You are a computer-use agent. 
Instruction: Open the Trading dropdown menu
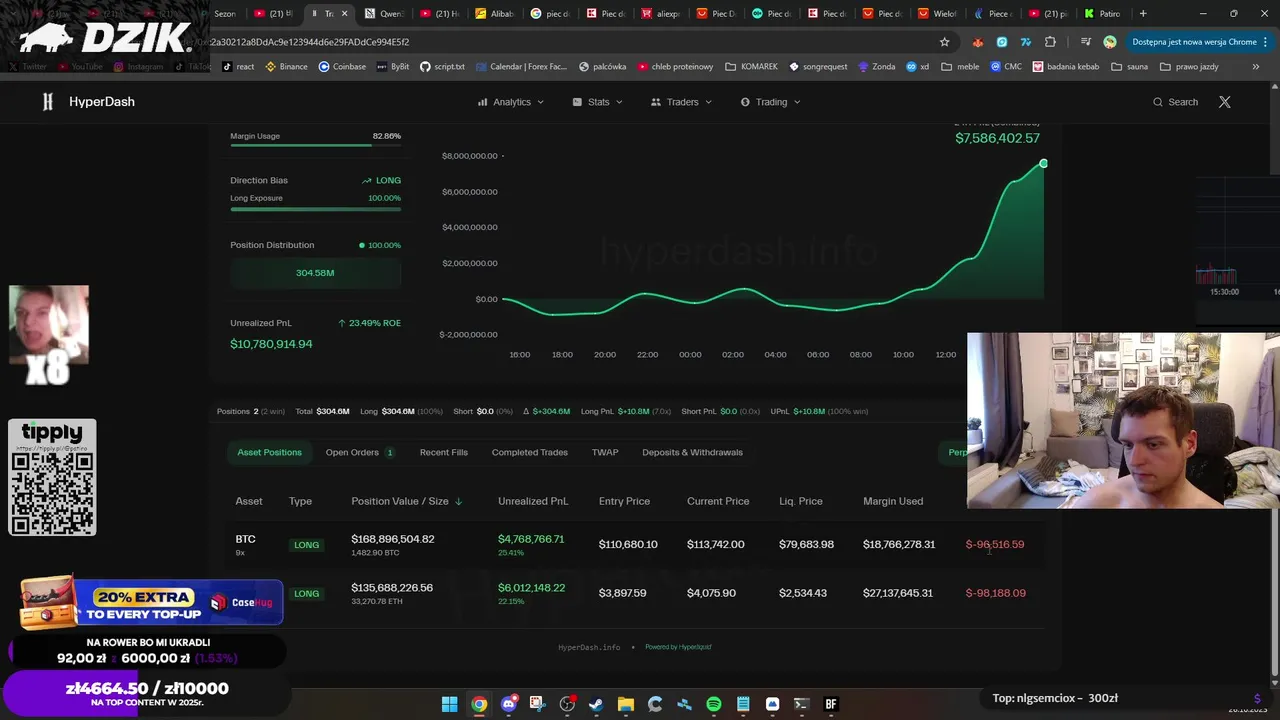771,102
